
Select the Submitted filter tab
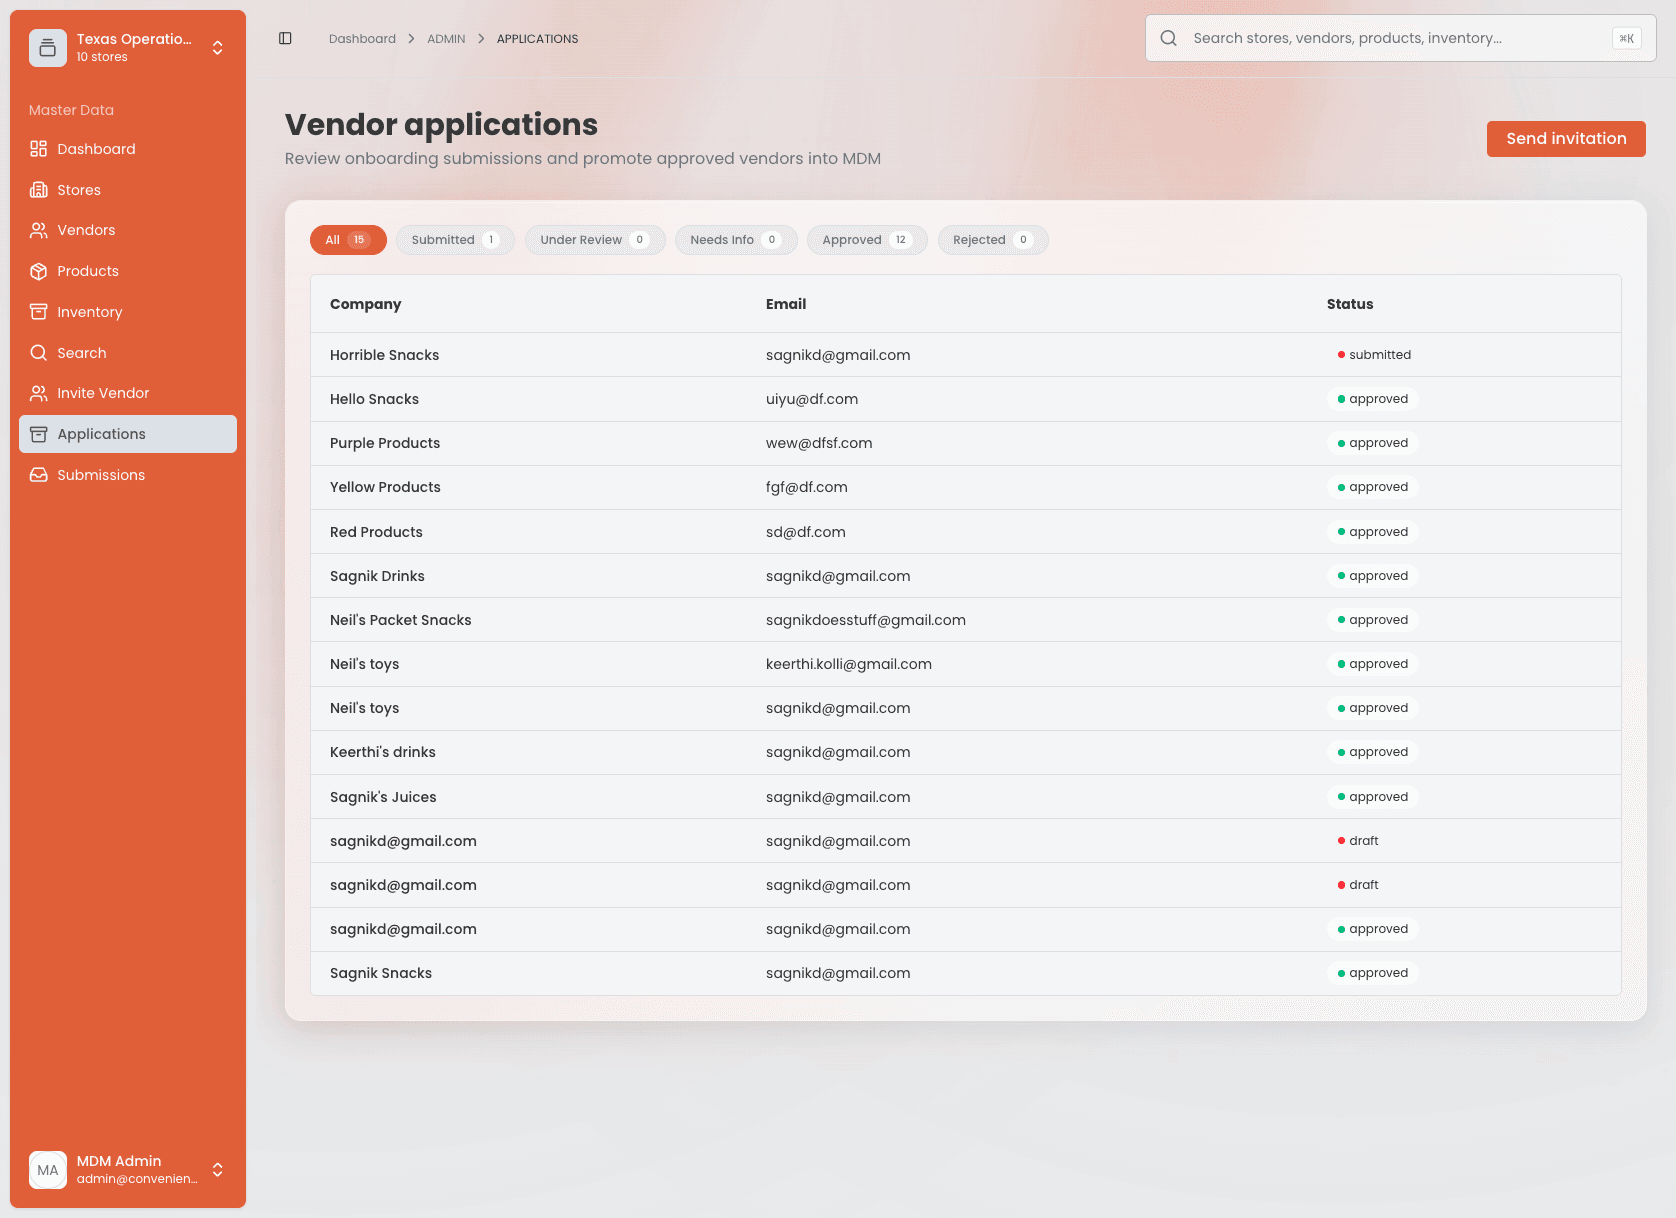(x=455, y=240)
